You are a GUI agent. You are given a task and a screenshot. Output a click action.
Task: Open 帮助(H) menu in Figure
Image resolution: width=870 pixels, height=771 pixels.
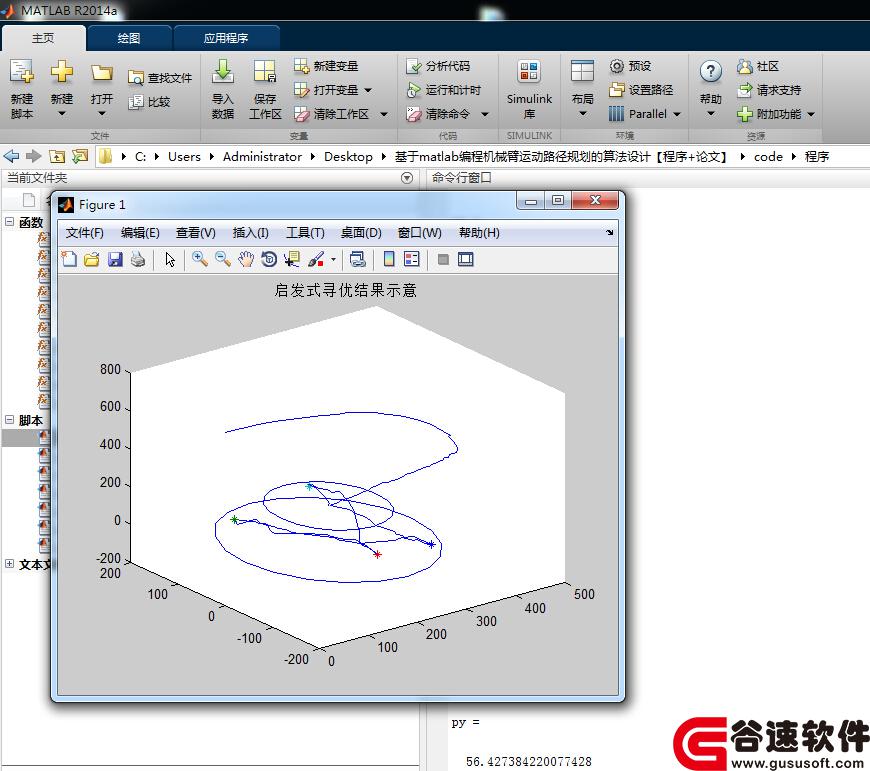pos(479,233)
